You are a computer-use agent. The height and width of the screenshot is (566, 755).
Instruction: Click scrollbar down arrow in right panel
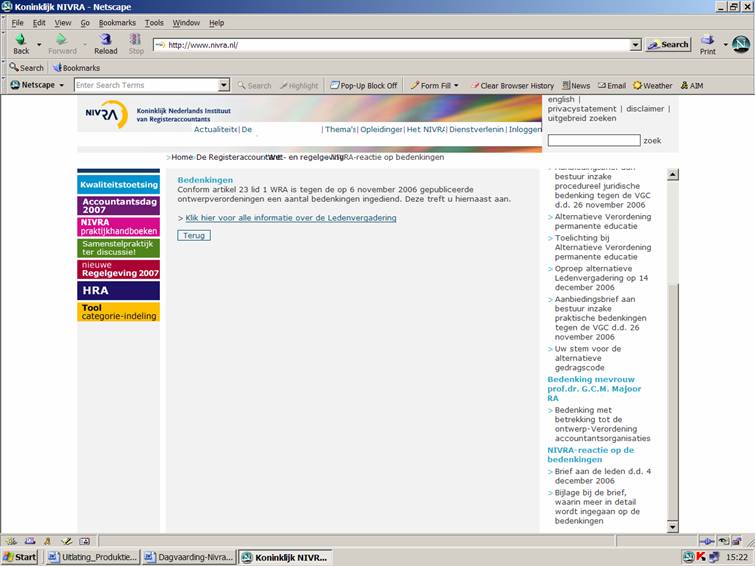673,527
